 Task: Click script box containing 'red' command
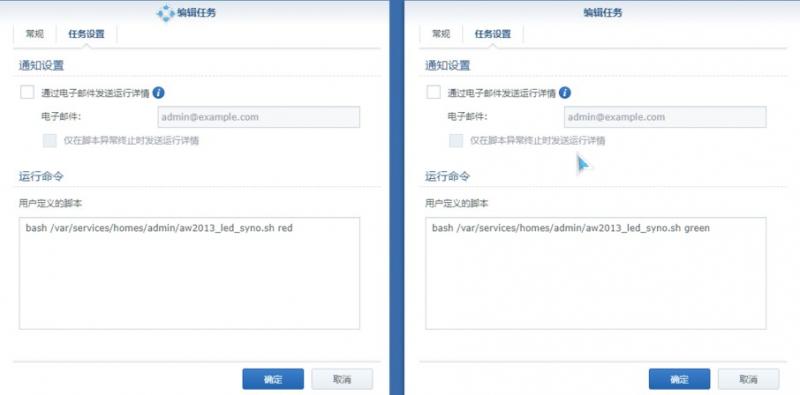click(x=189, y=274)
